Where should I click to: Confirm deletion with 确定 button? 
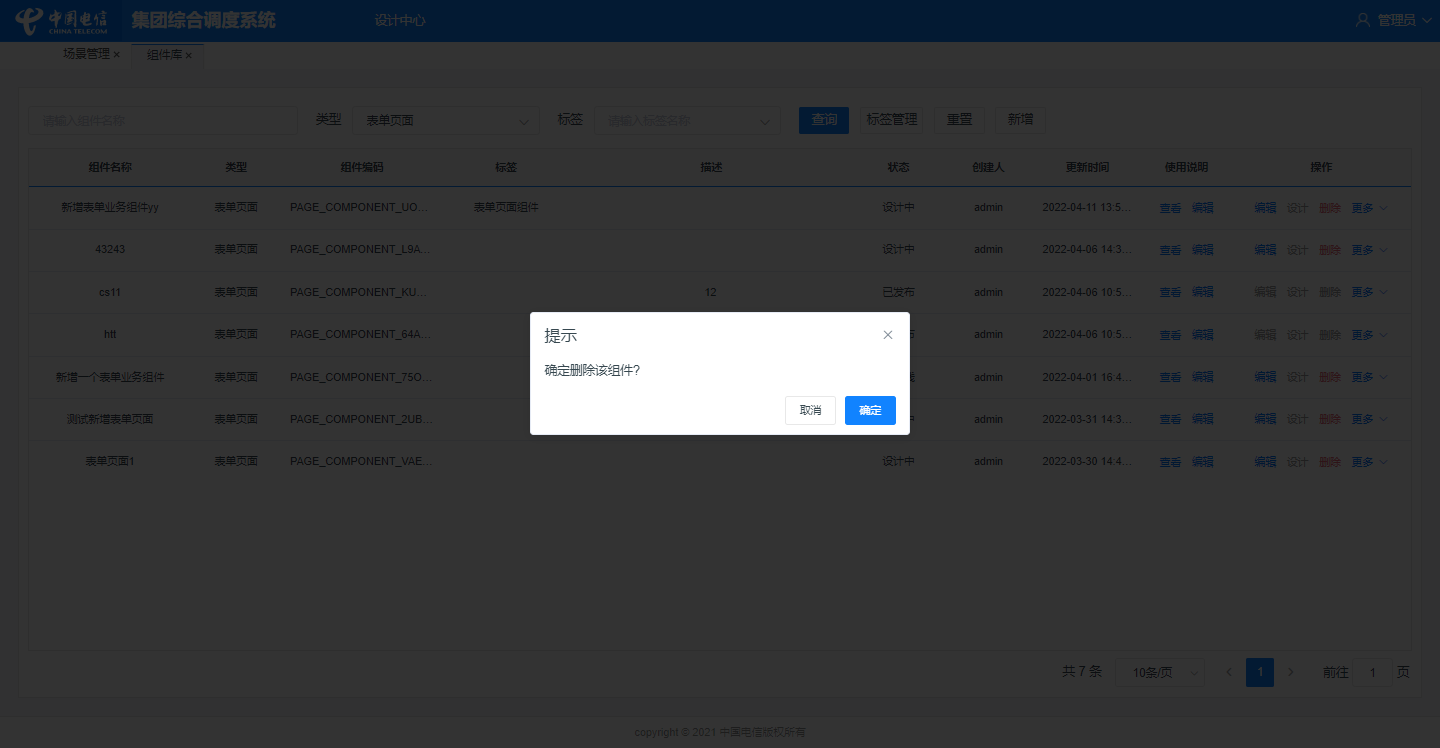(x=870, y=410)
